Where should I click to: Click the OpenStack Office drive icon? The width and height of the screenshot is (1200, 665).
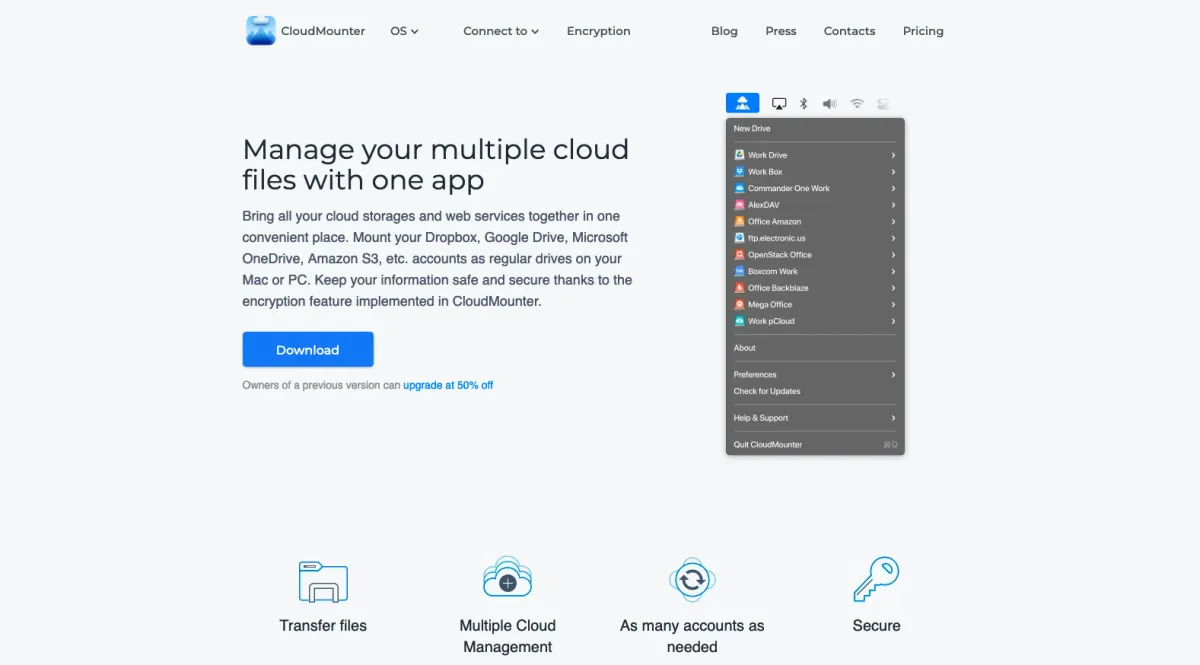pos(739,255)
